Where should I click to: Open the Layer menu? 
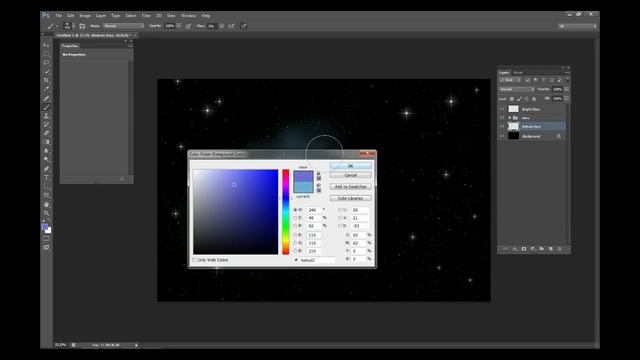pos(101,16)
